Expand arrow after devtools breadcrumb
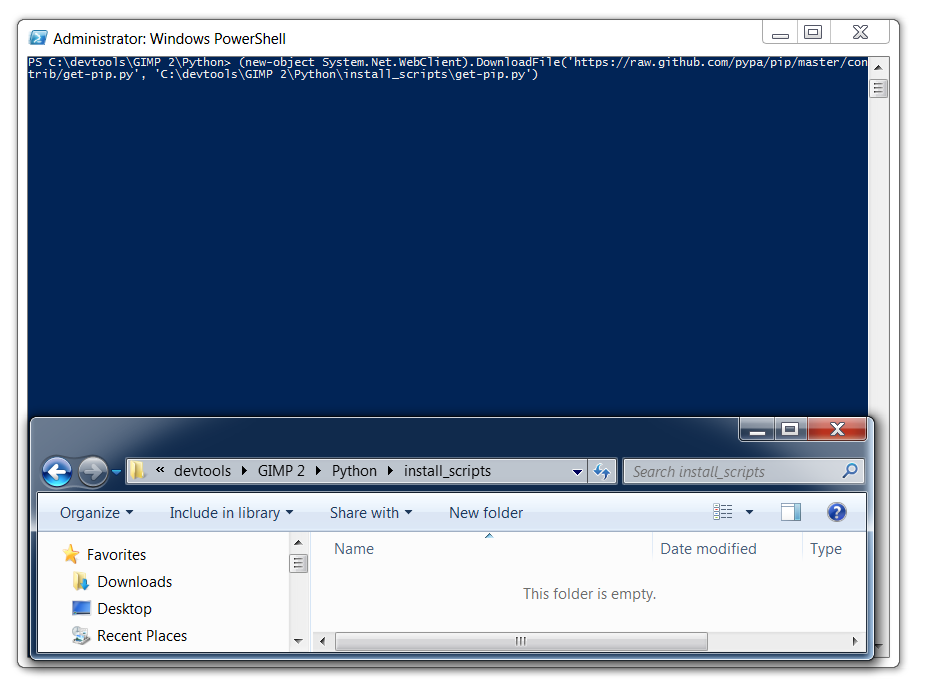Viewport: 928px width, 683px height. [x=244, y=471]
